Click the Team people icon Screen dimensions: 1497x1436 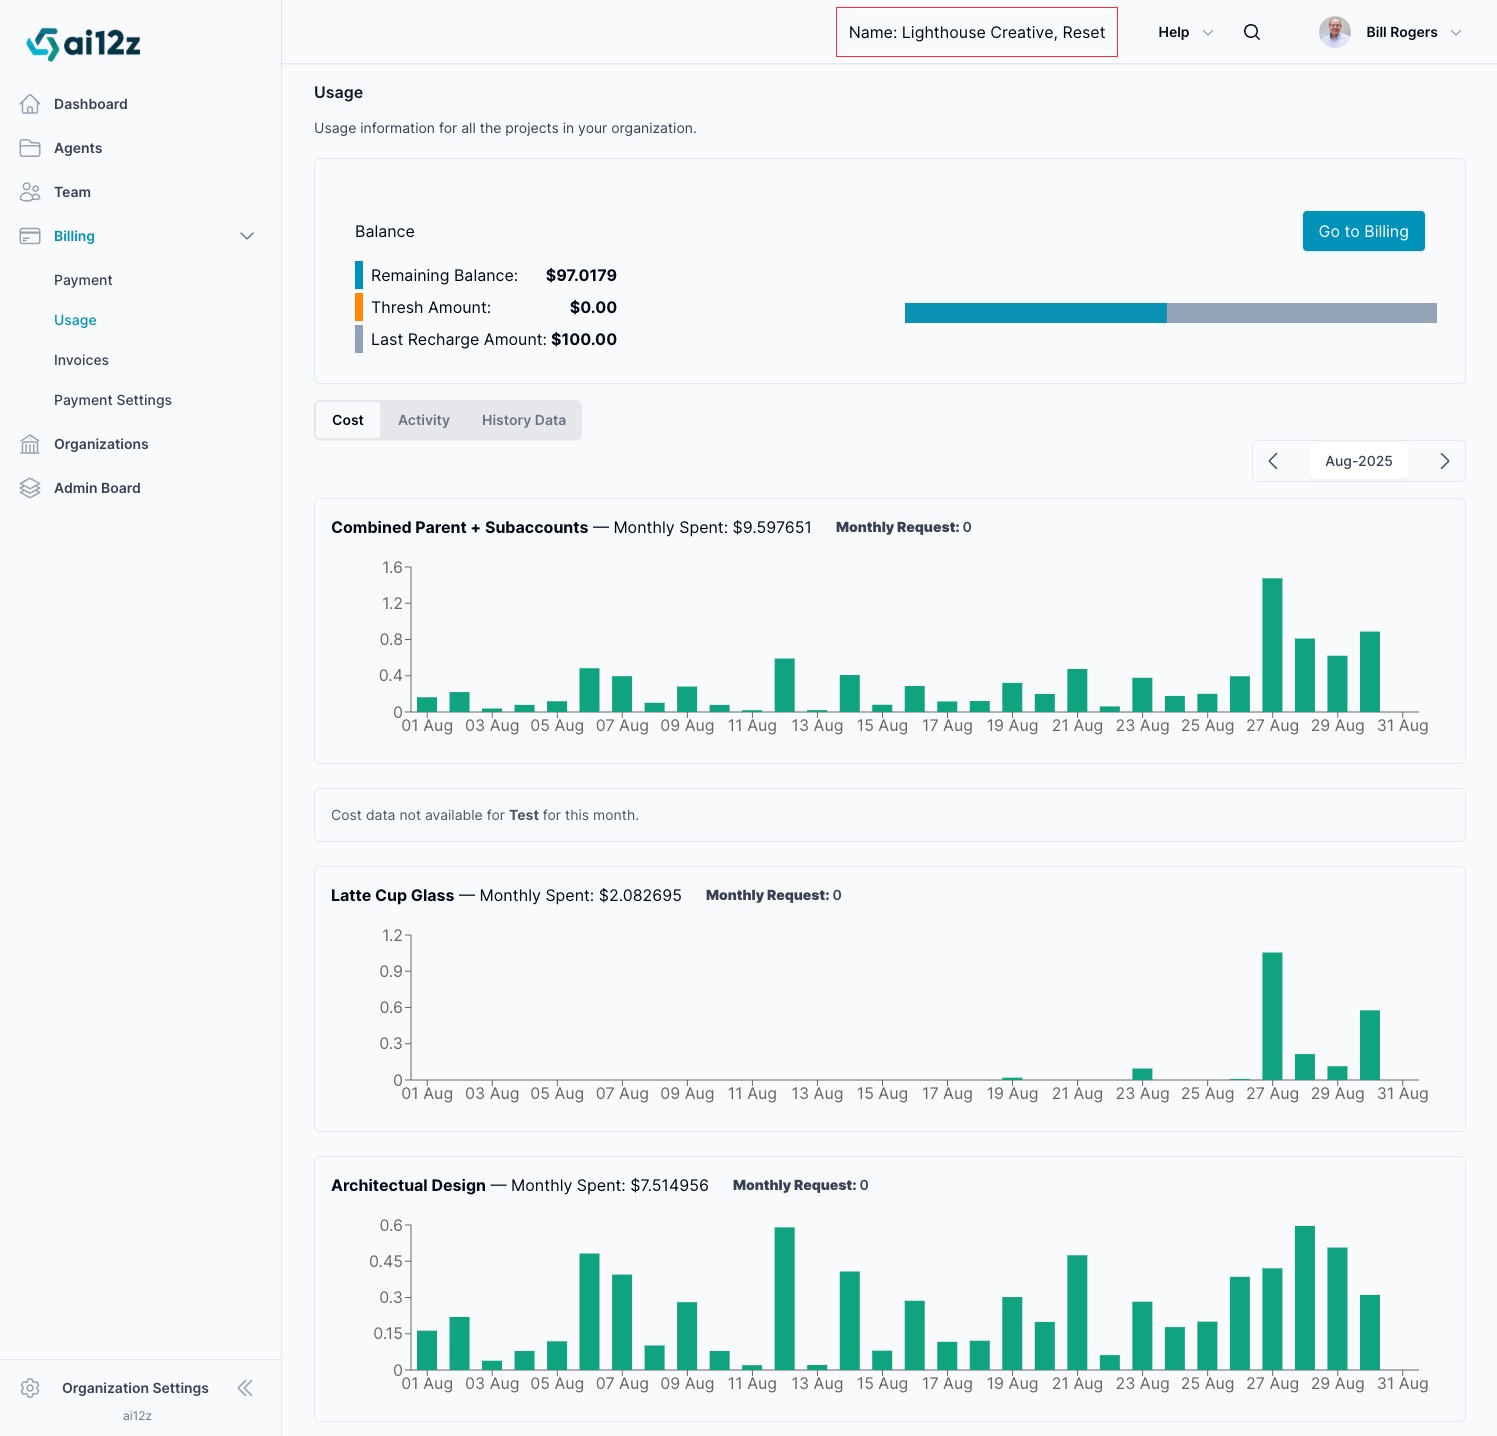30,192
